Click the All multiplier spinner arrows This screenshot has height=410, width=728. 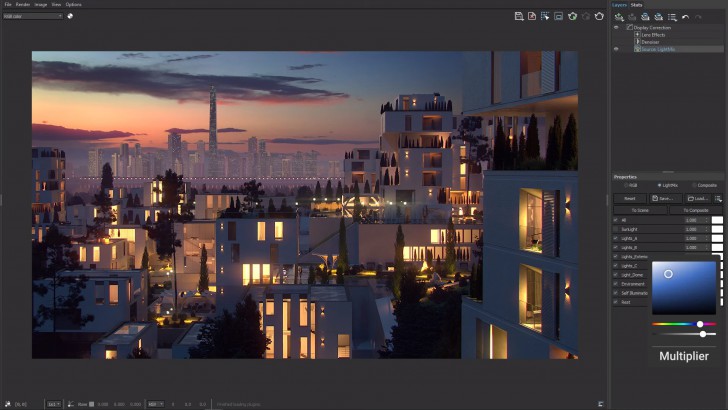tap(707, 220)
